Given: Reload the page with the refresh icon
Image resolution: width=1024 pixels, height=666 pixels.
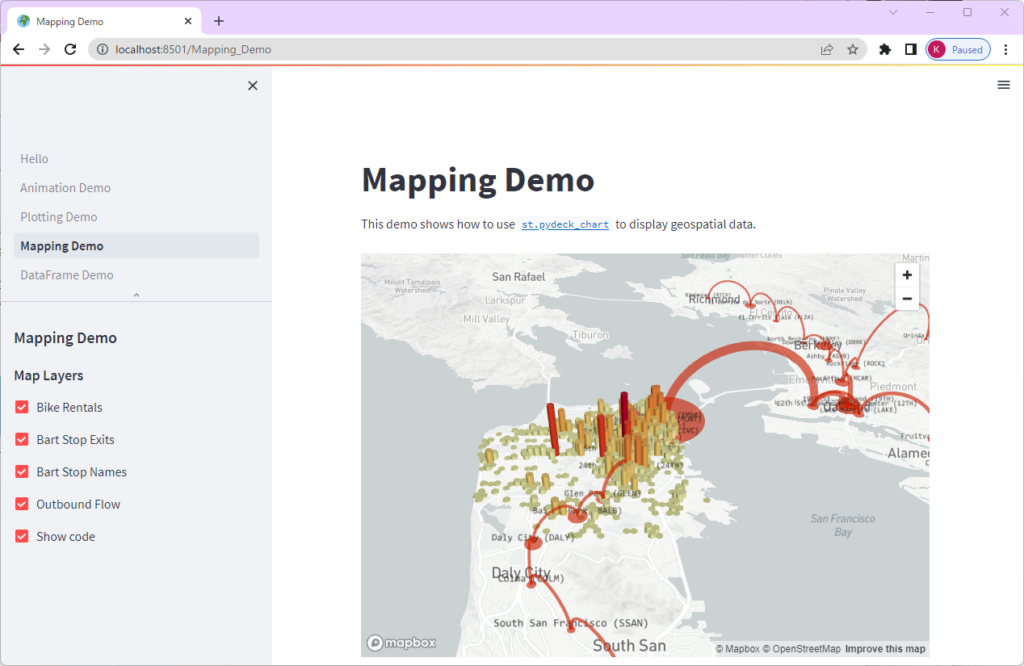Looking at the screenshot, I should click(71, 50).
